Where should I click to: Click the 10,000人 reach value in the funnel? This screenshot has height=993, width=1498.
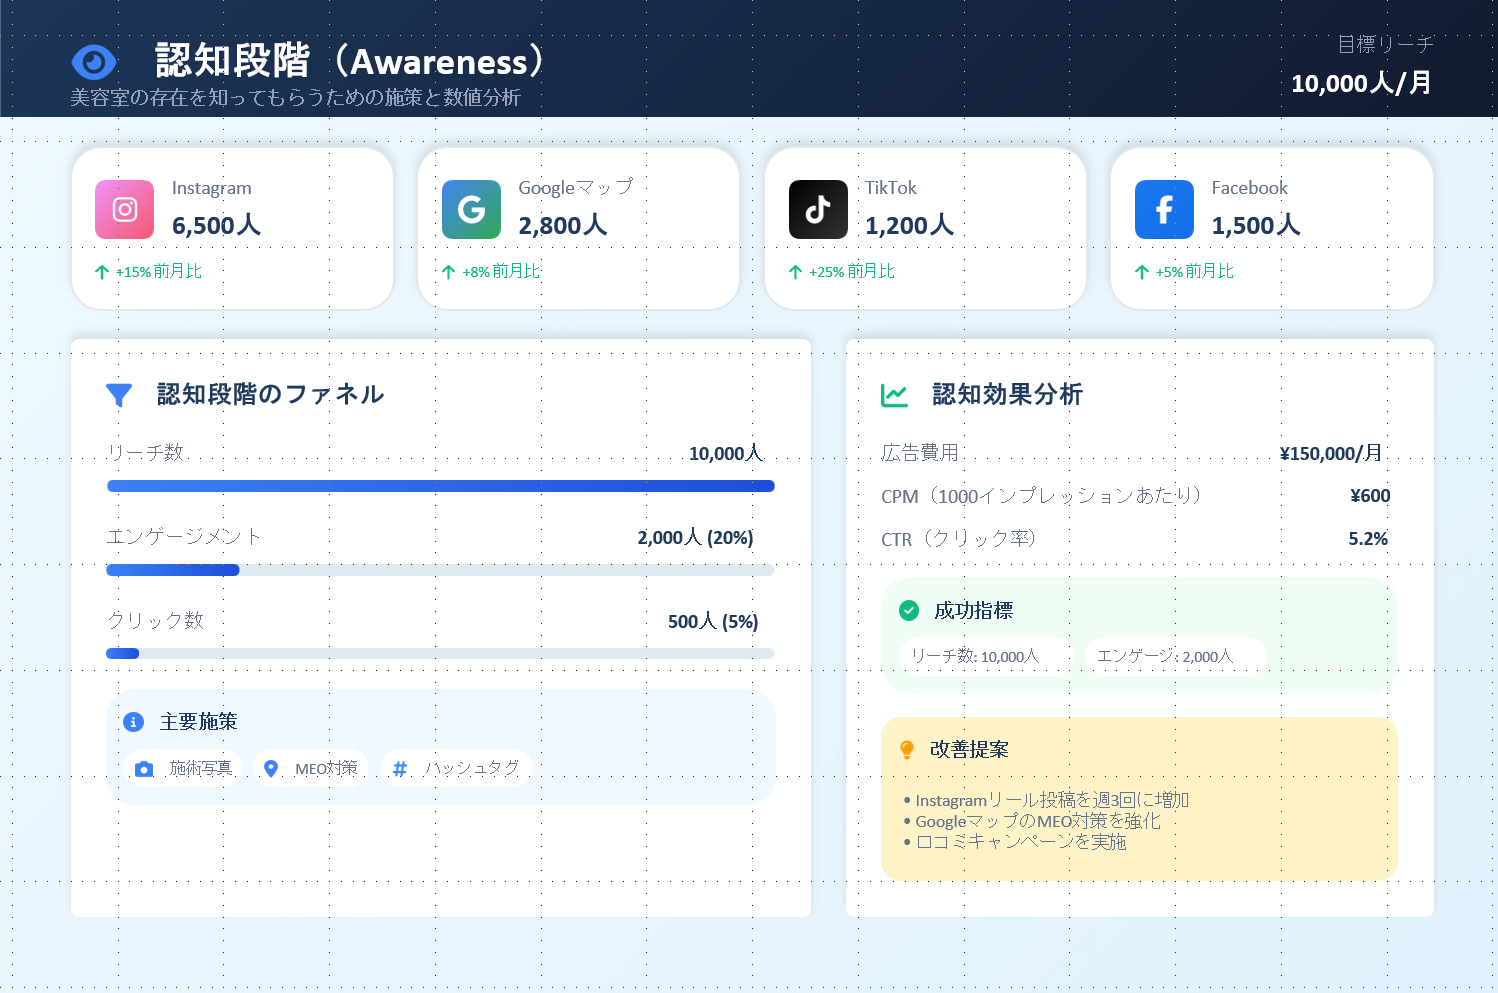726,454
